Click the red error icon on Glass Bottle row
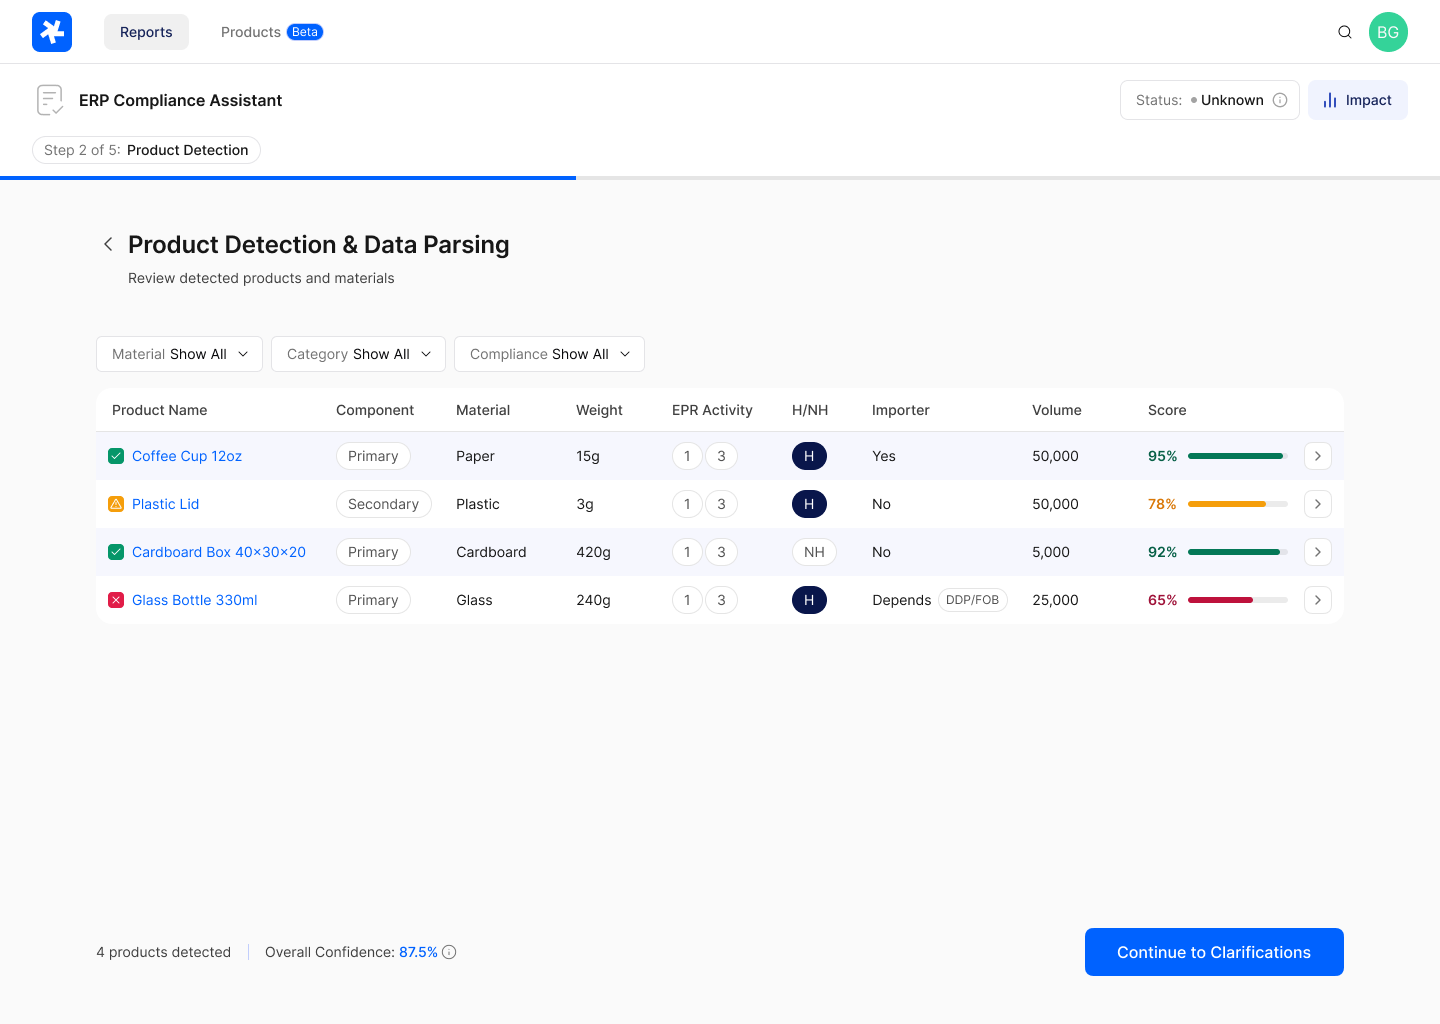 [116, 599]
